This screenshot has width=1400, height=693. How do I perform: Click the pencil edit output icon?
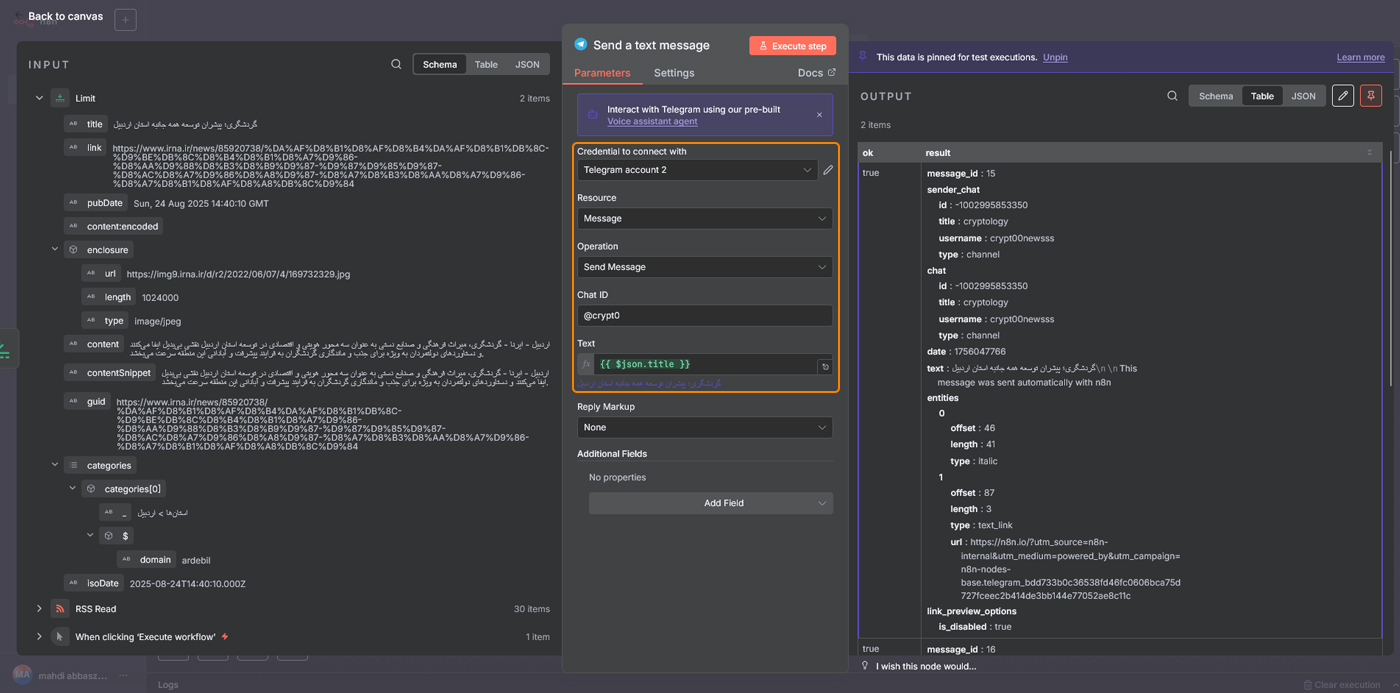pyautogui.click(x=1343, y=96)
